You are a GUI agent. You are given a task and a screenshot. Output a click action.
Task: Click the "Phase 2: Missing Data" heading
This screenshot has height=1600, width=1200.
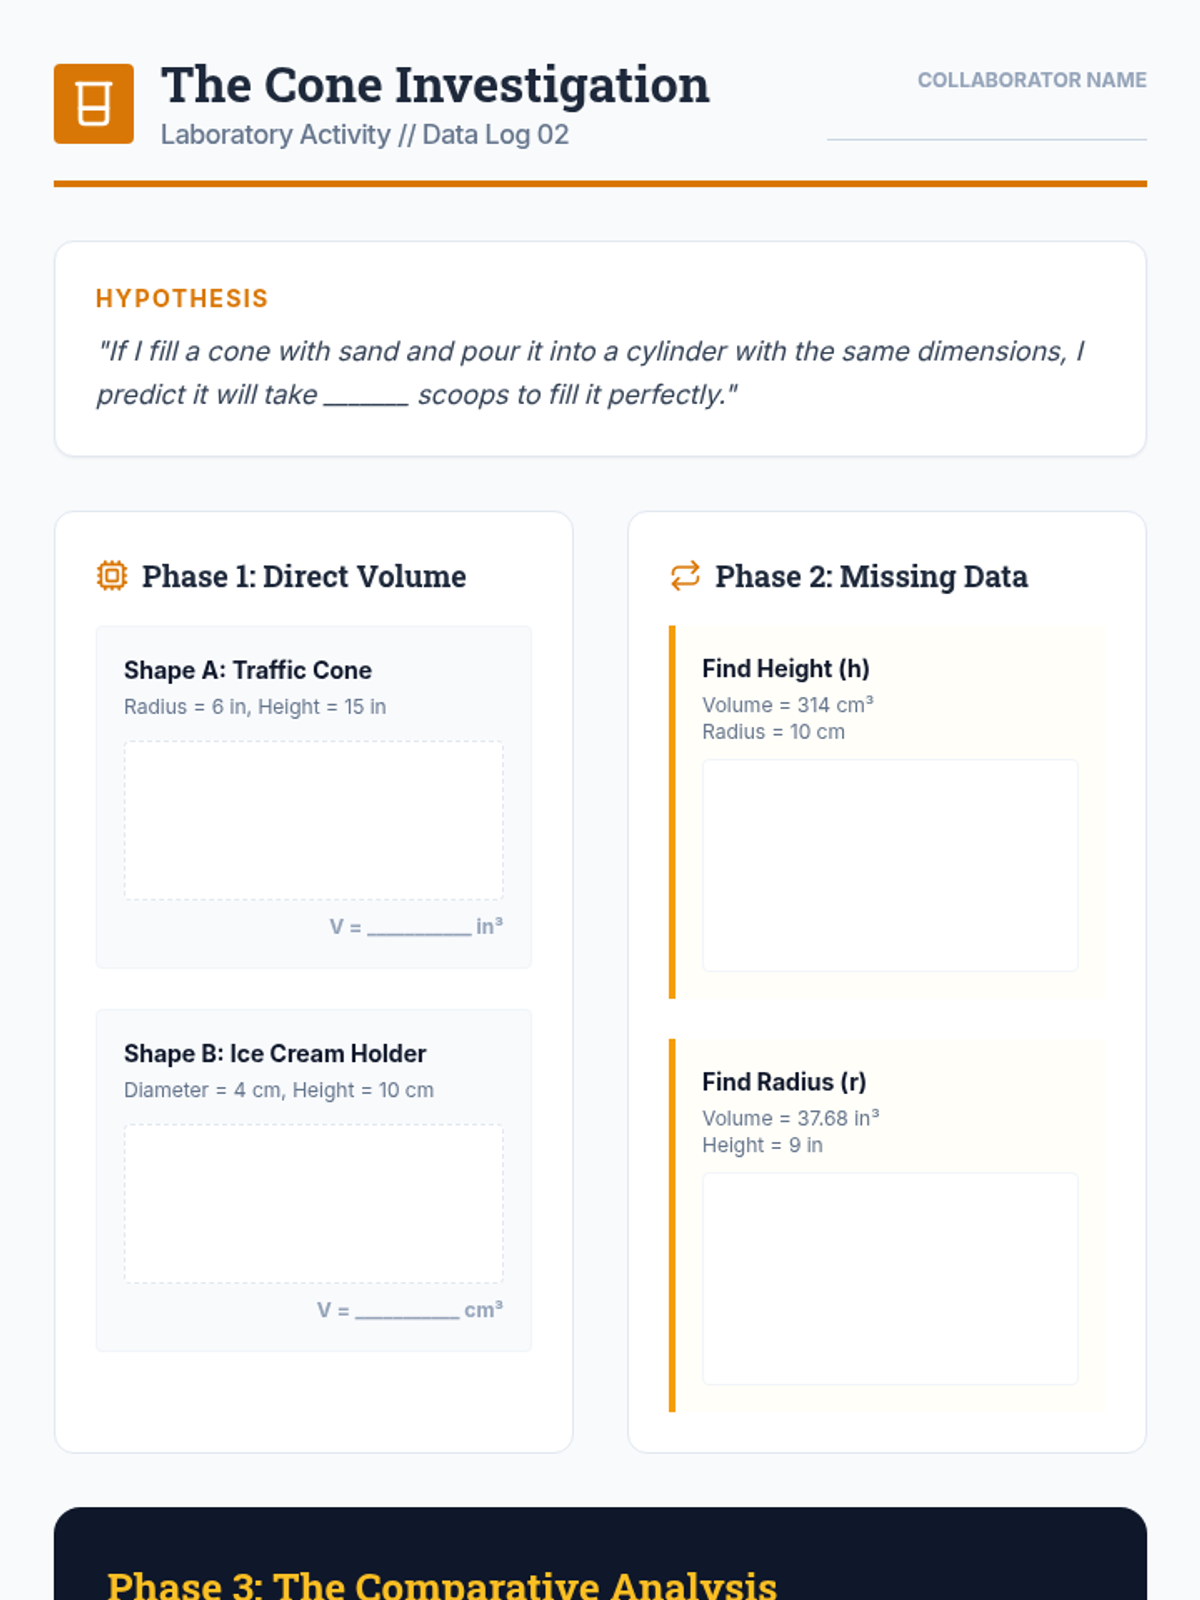pos(871,577)
